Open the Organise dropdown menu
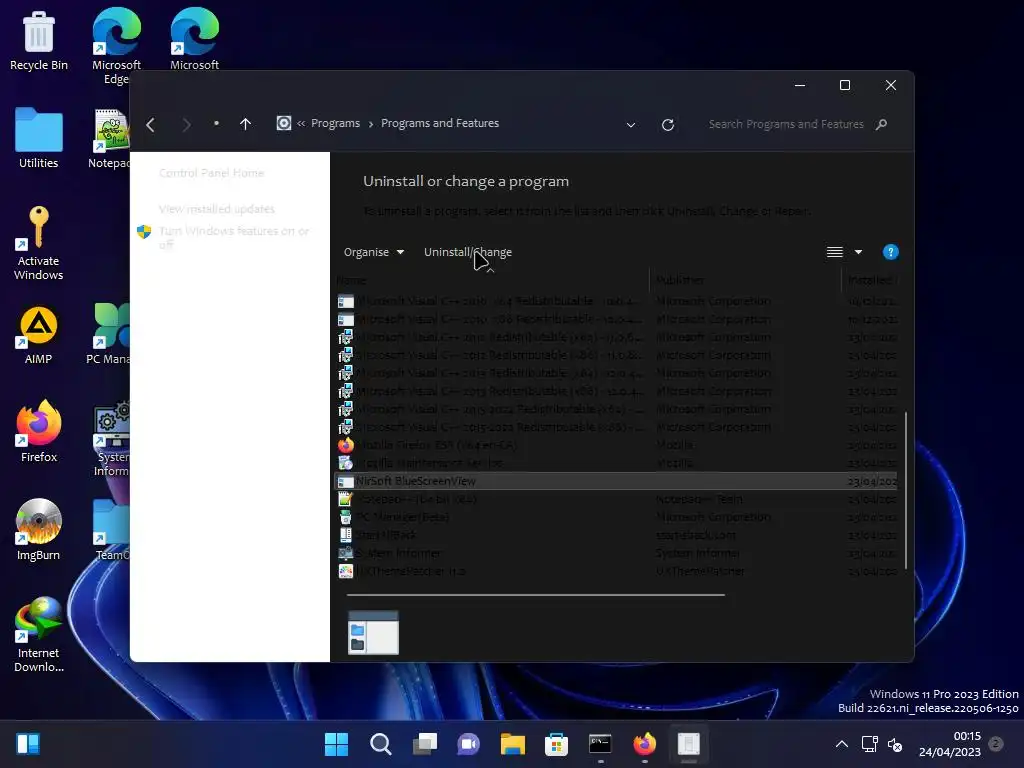Screen dimensions: 1024x768 pyautogui.click(x=374, y=252)
